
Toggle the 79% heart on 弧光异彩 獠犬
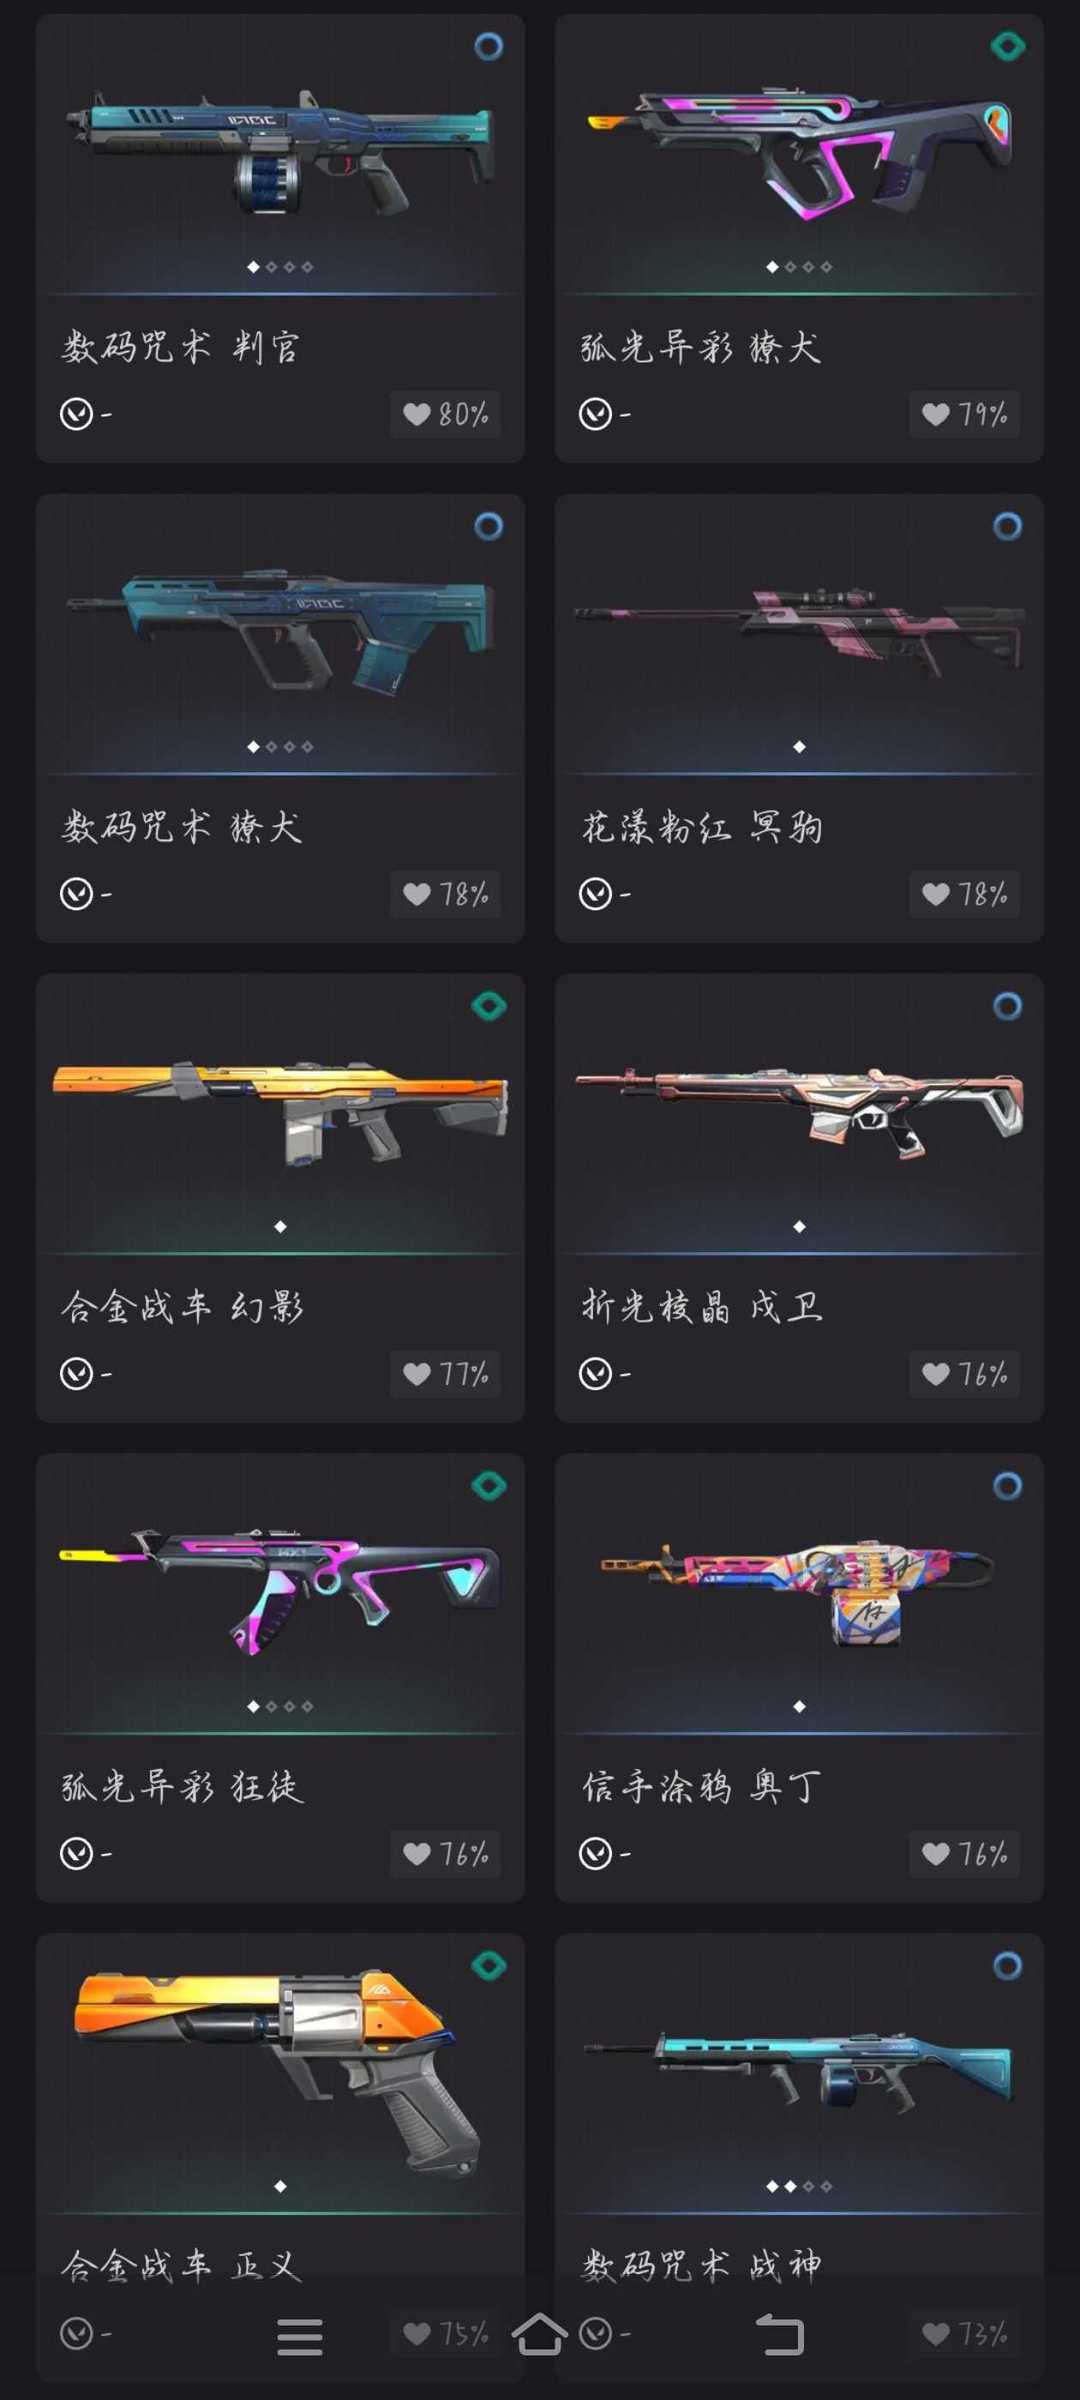tap(964, 414)
